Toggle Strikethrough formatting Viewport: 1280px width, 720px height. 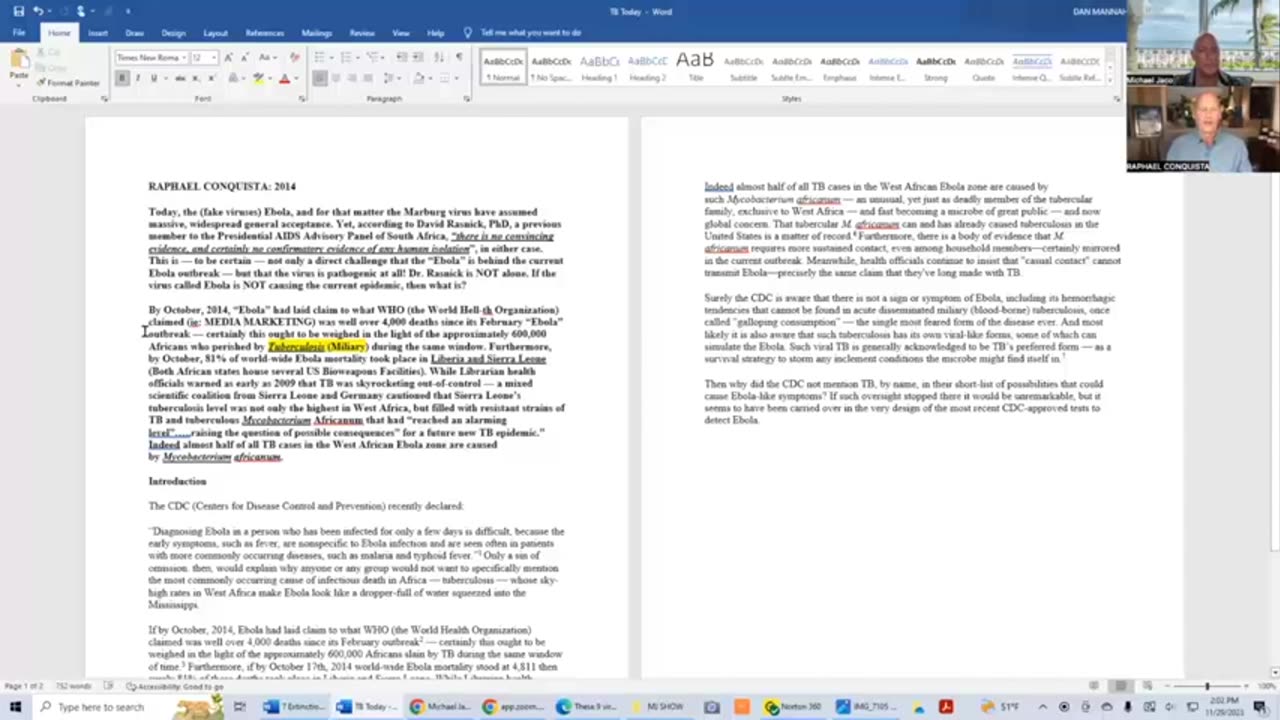pyautogui.click(x=180, y=78)
